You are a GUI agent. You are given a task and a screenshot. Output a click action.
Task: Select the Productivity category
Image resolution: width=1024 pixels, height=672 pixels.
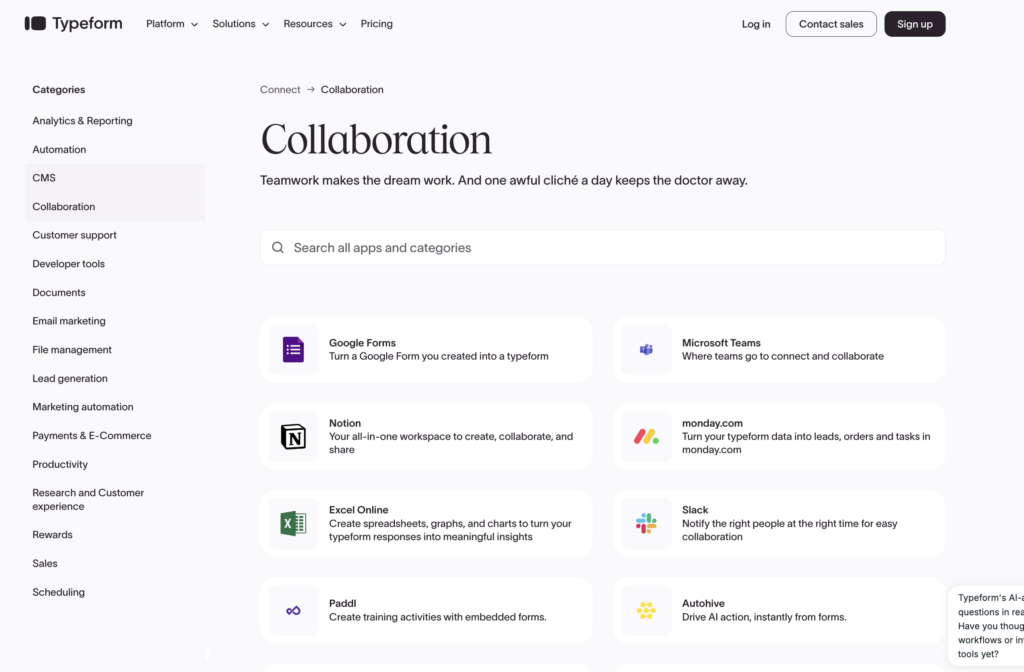(60, 464)
